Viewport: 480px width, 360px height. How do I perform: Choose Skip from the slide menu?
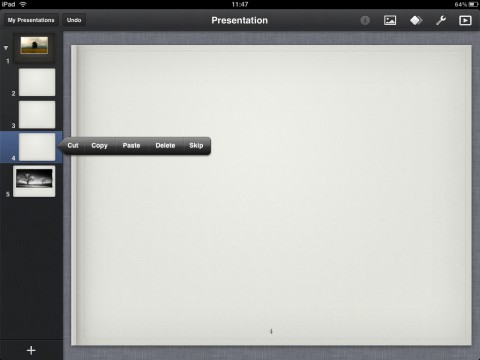pyautogui.click(x=196, y=145)
